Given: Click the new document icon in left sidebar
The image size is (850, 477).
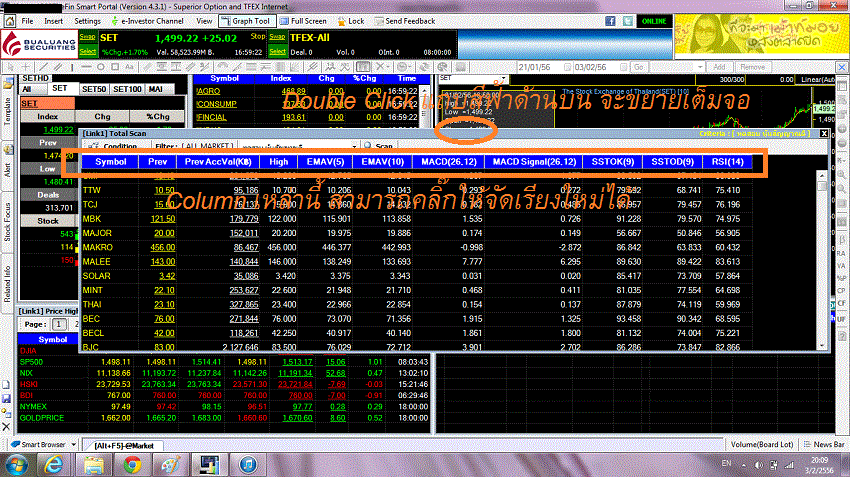Looking at the screenshot, I should click(6, 385).
